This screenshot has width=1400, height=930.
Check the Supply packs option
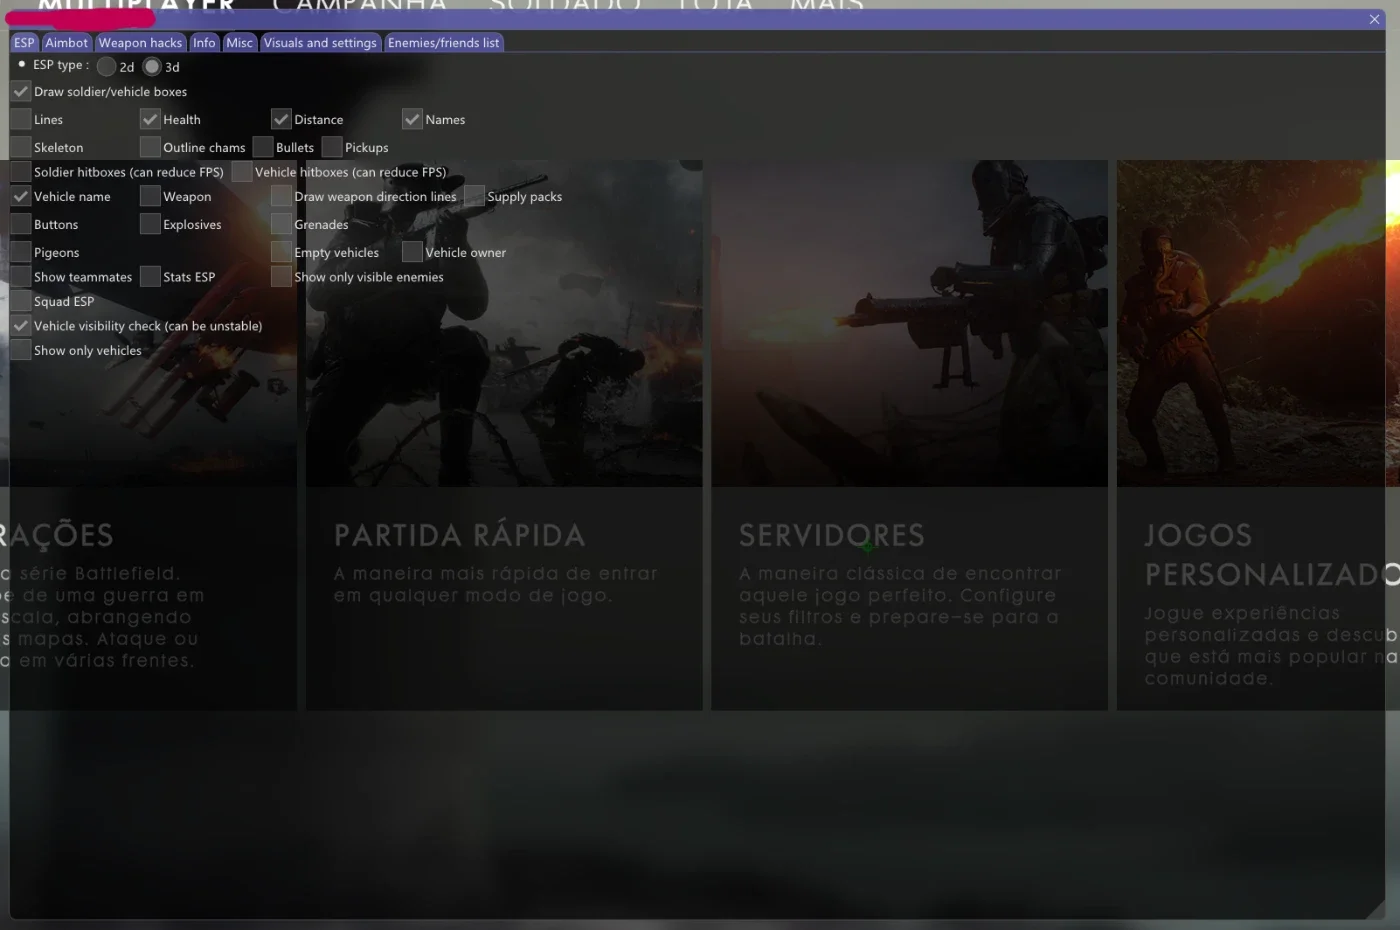click(474, 196)
